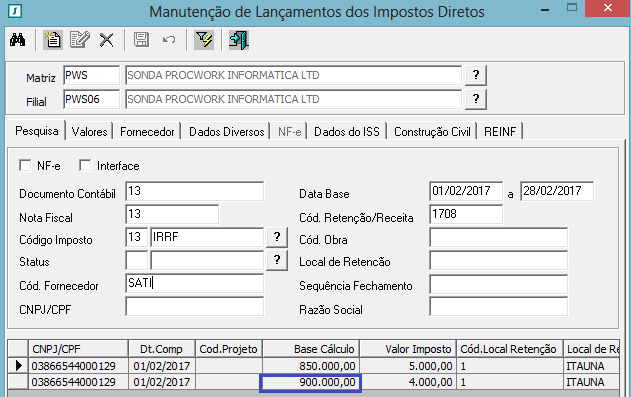Click the Sequência Fechamento input field

point(499,284)
